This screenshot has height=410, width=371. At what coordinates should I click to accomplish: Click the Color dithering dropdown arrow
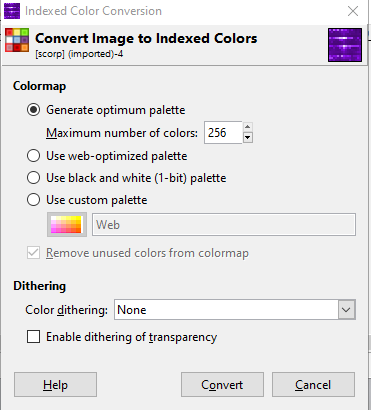point(346,310)
